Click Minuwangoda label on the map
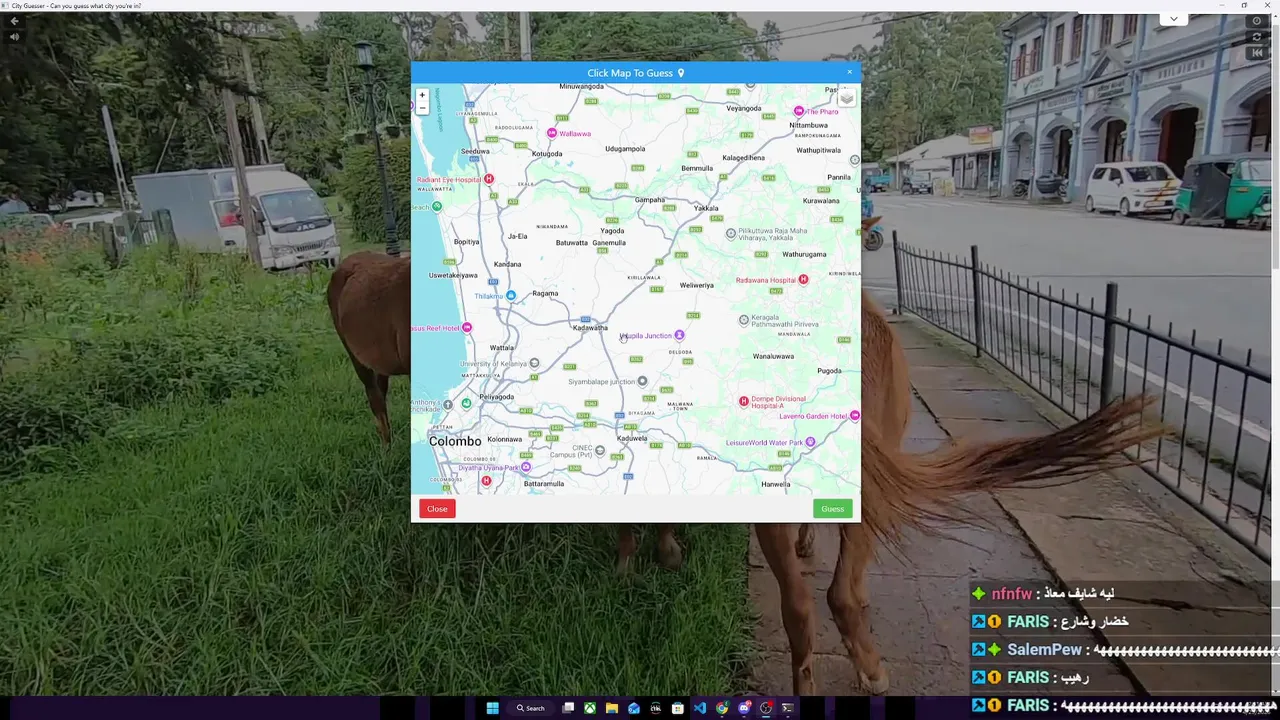This screenshot has height=720, width=1280. point(581,87)
